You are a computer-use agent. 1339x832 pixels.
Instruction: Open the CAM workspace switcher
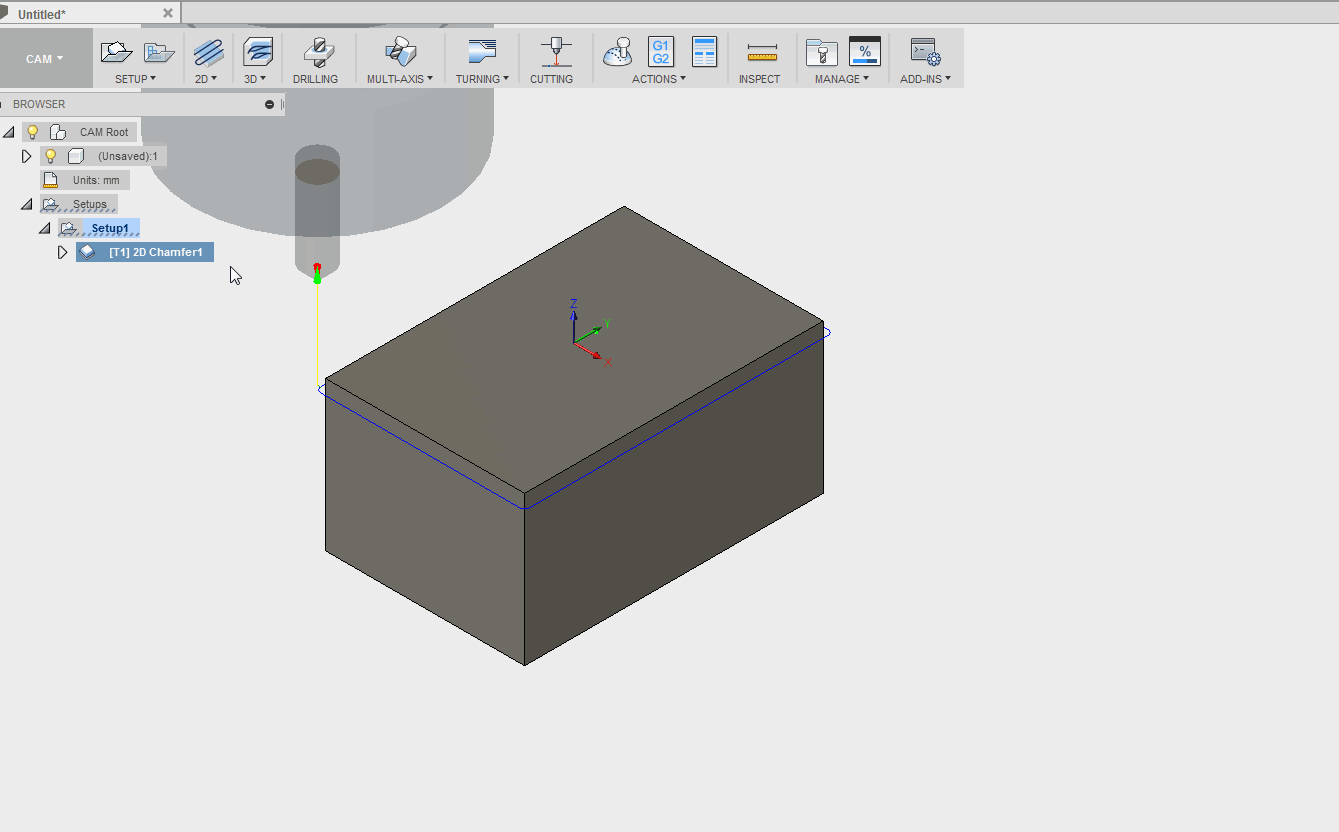point(46,58)
